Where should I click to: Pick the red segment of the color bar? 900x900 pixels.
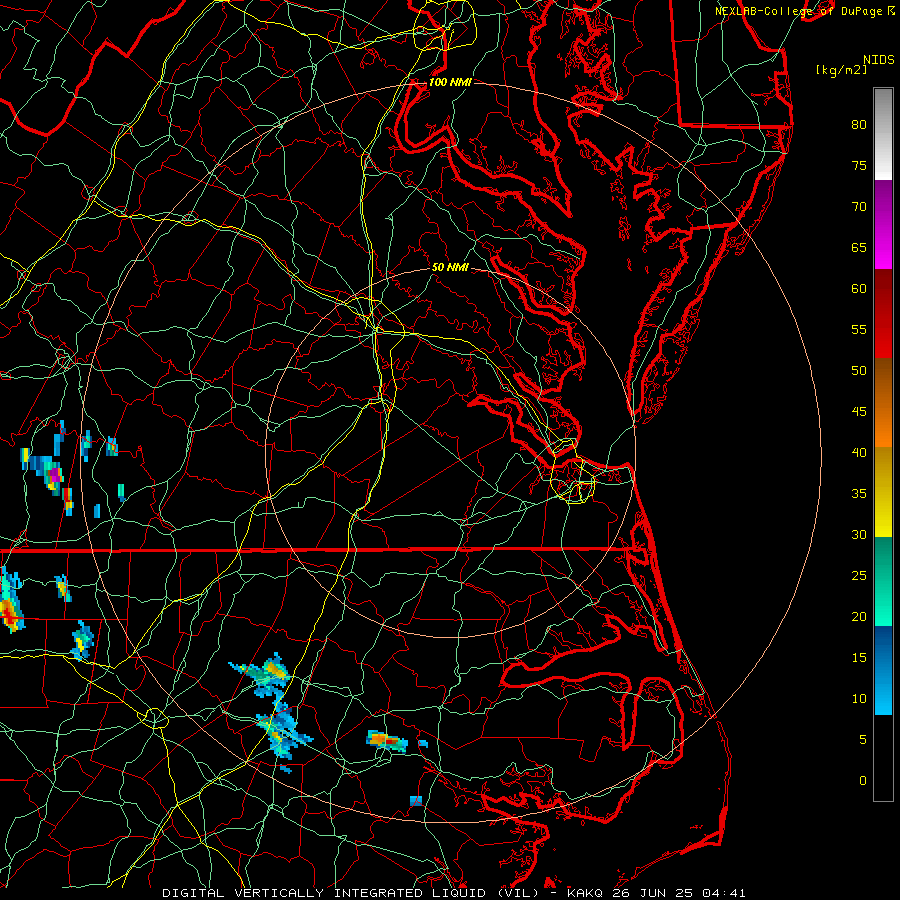click(x=883, y=314)
